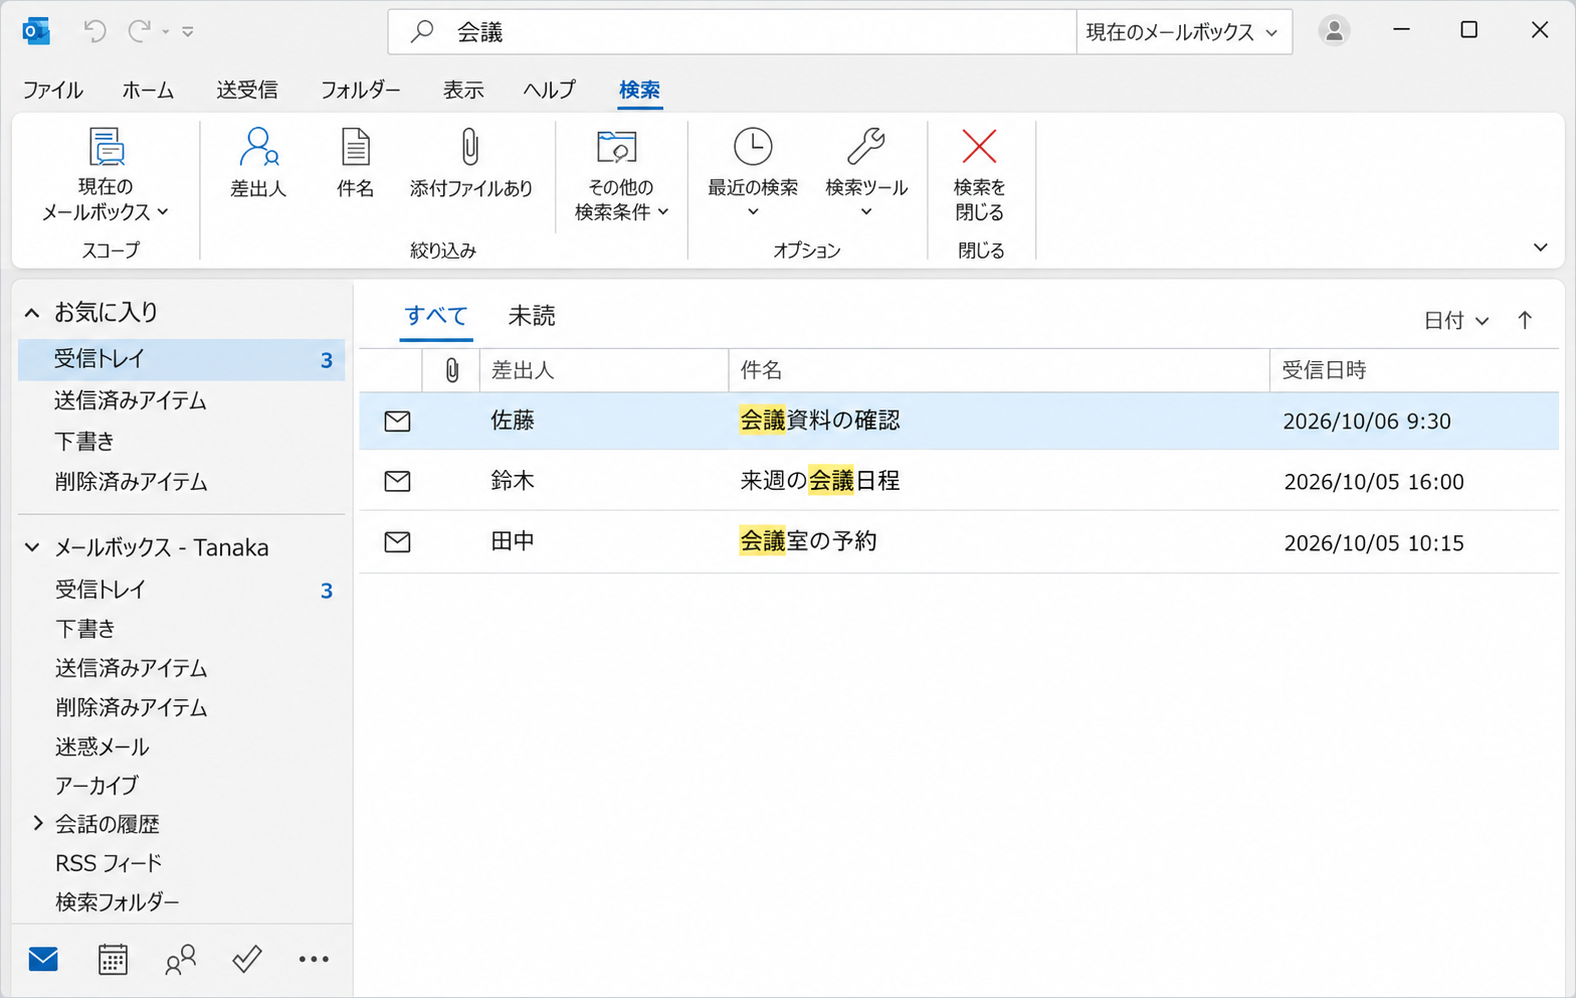Open the email 会議室の予約
1576x998 pixels.
[808, 541]
